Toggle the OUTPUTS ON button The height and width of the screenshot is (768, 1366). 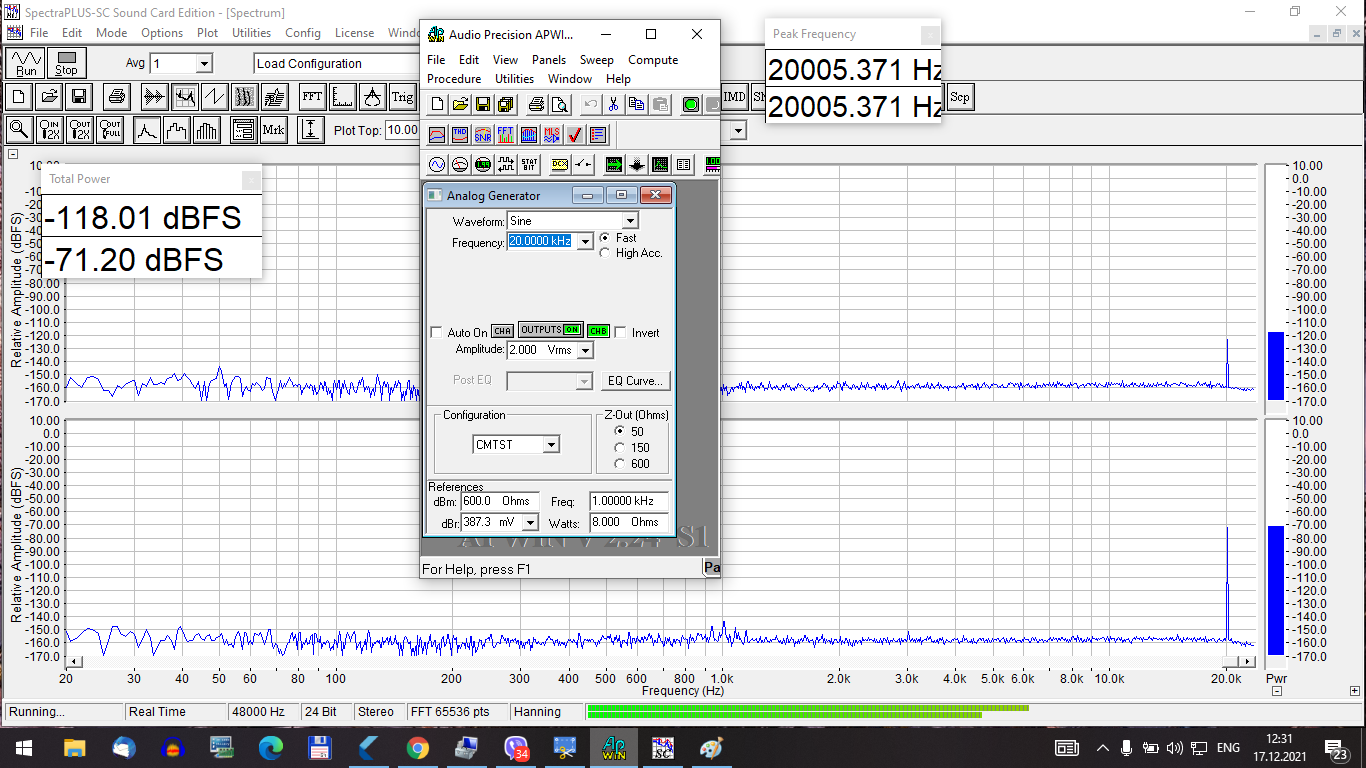coord(550,330)
